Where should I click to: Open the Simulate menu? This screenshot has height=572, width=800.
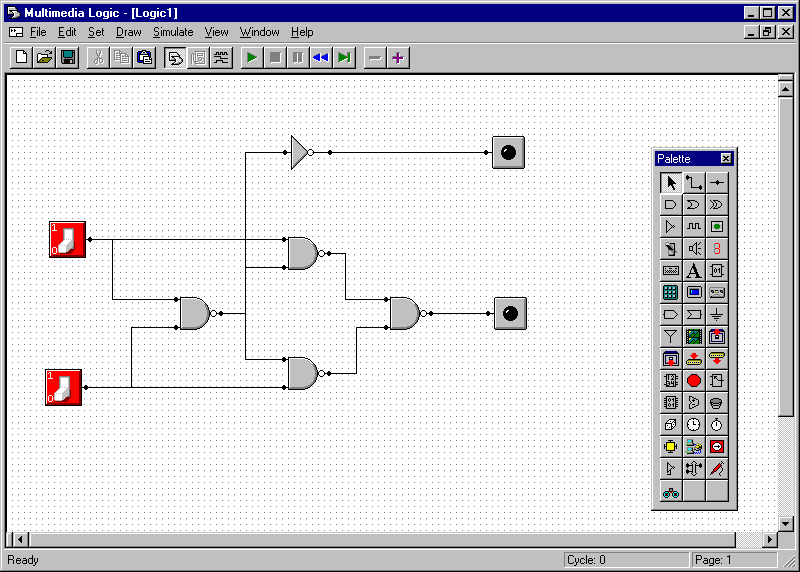pyautogui.click(x=173, y=32)
